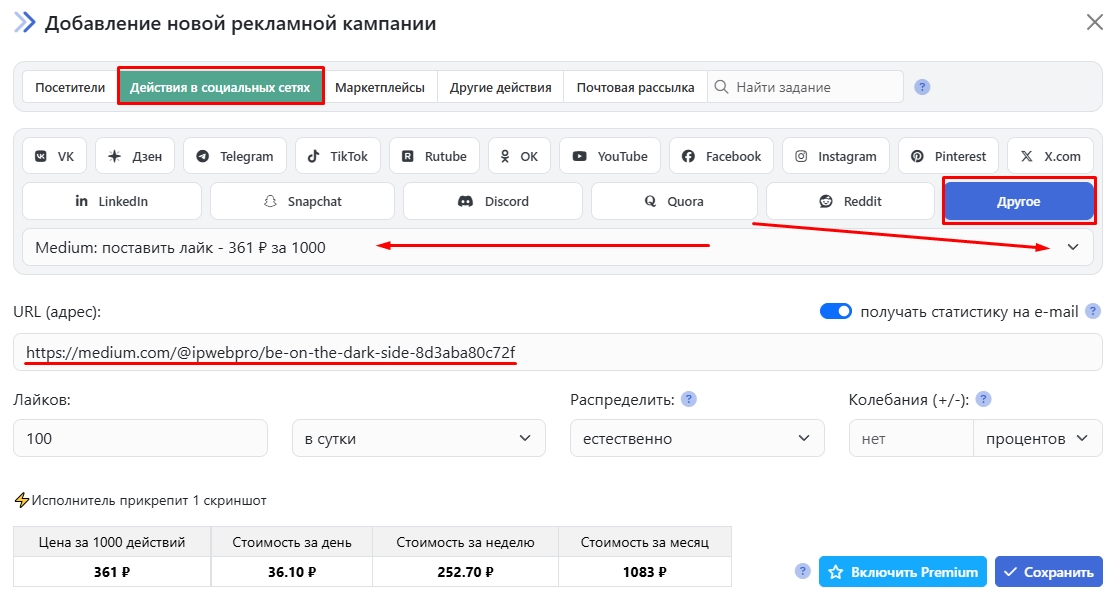Screen dimensions: 1118x596
Task: Open the 'в сутки' period dropdown
Action: 418,438
